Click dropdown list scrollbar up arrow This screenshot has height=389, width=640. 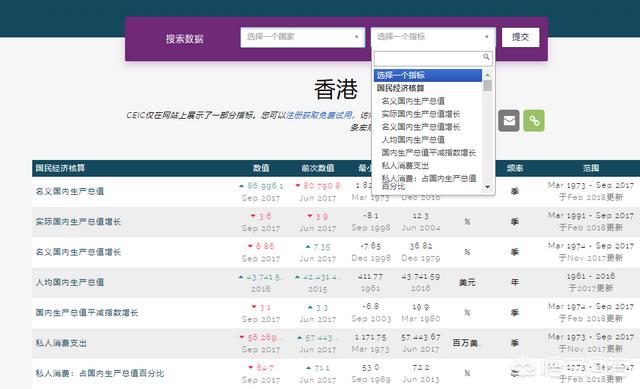tap(487, 75)
